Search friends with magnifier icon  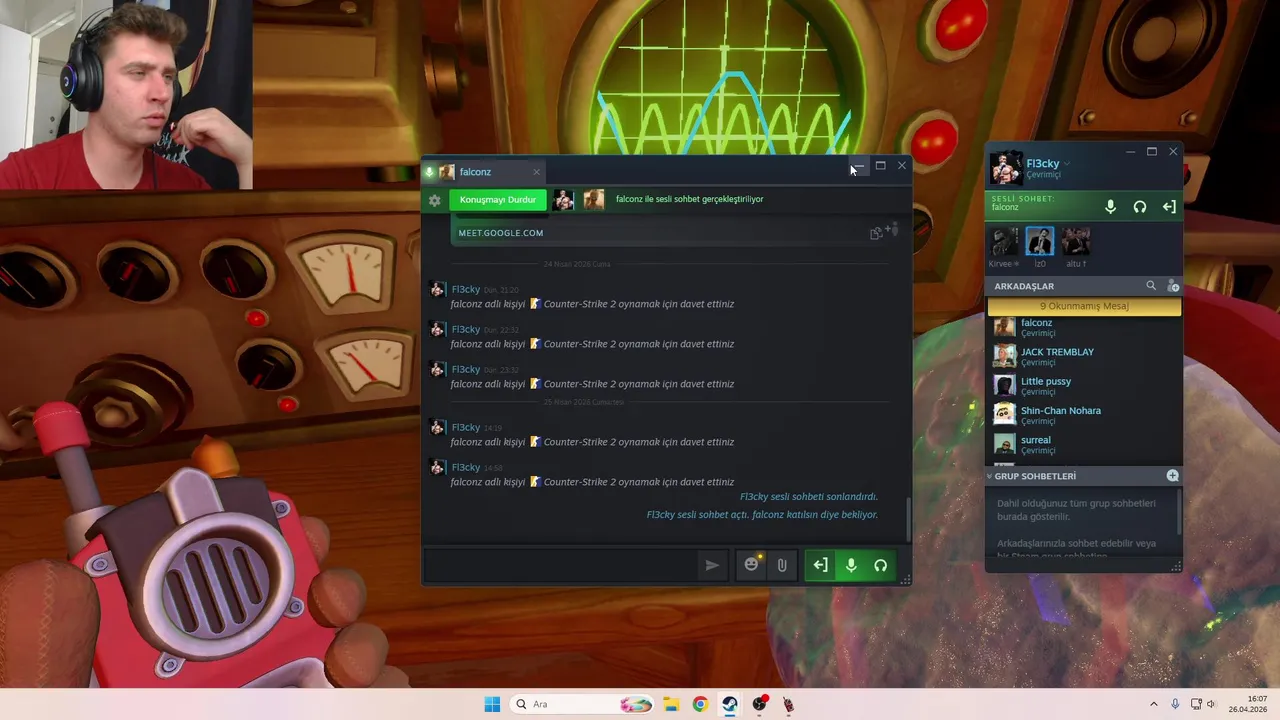[1151, 286]
